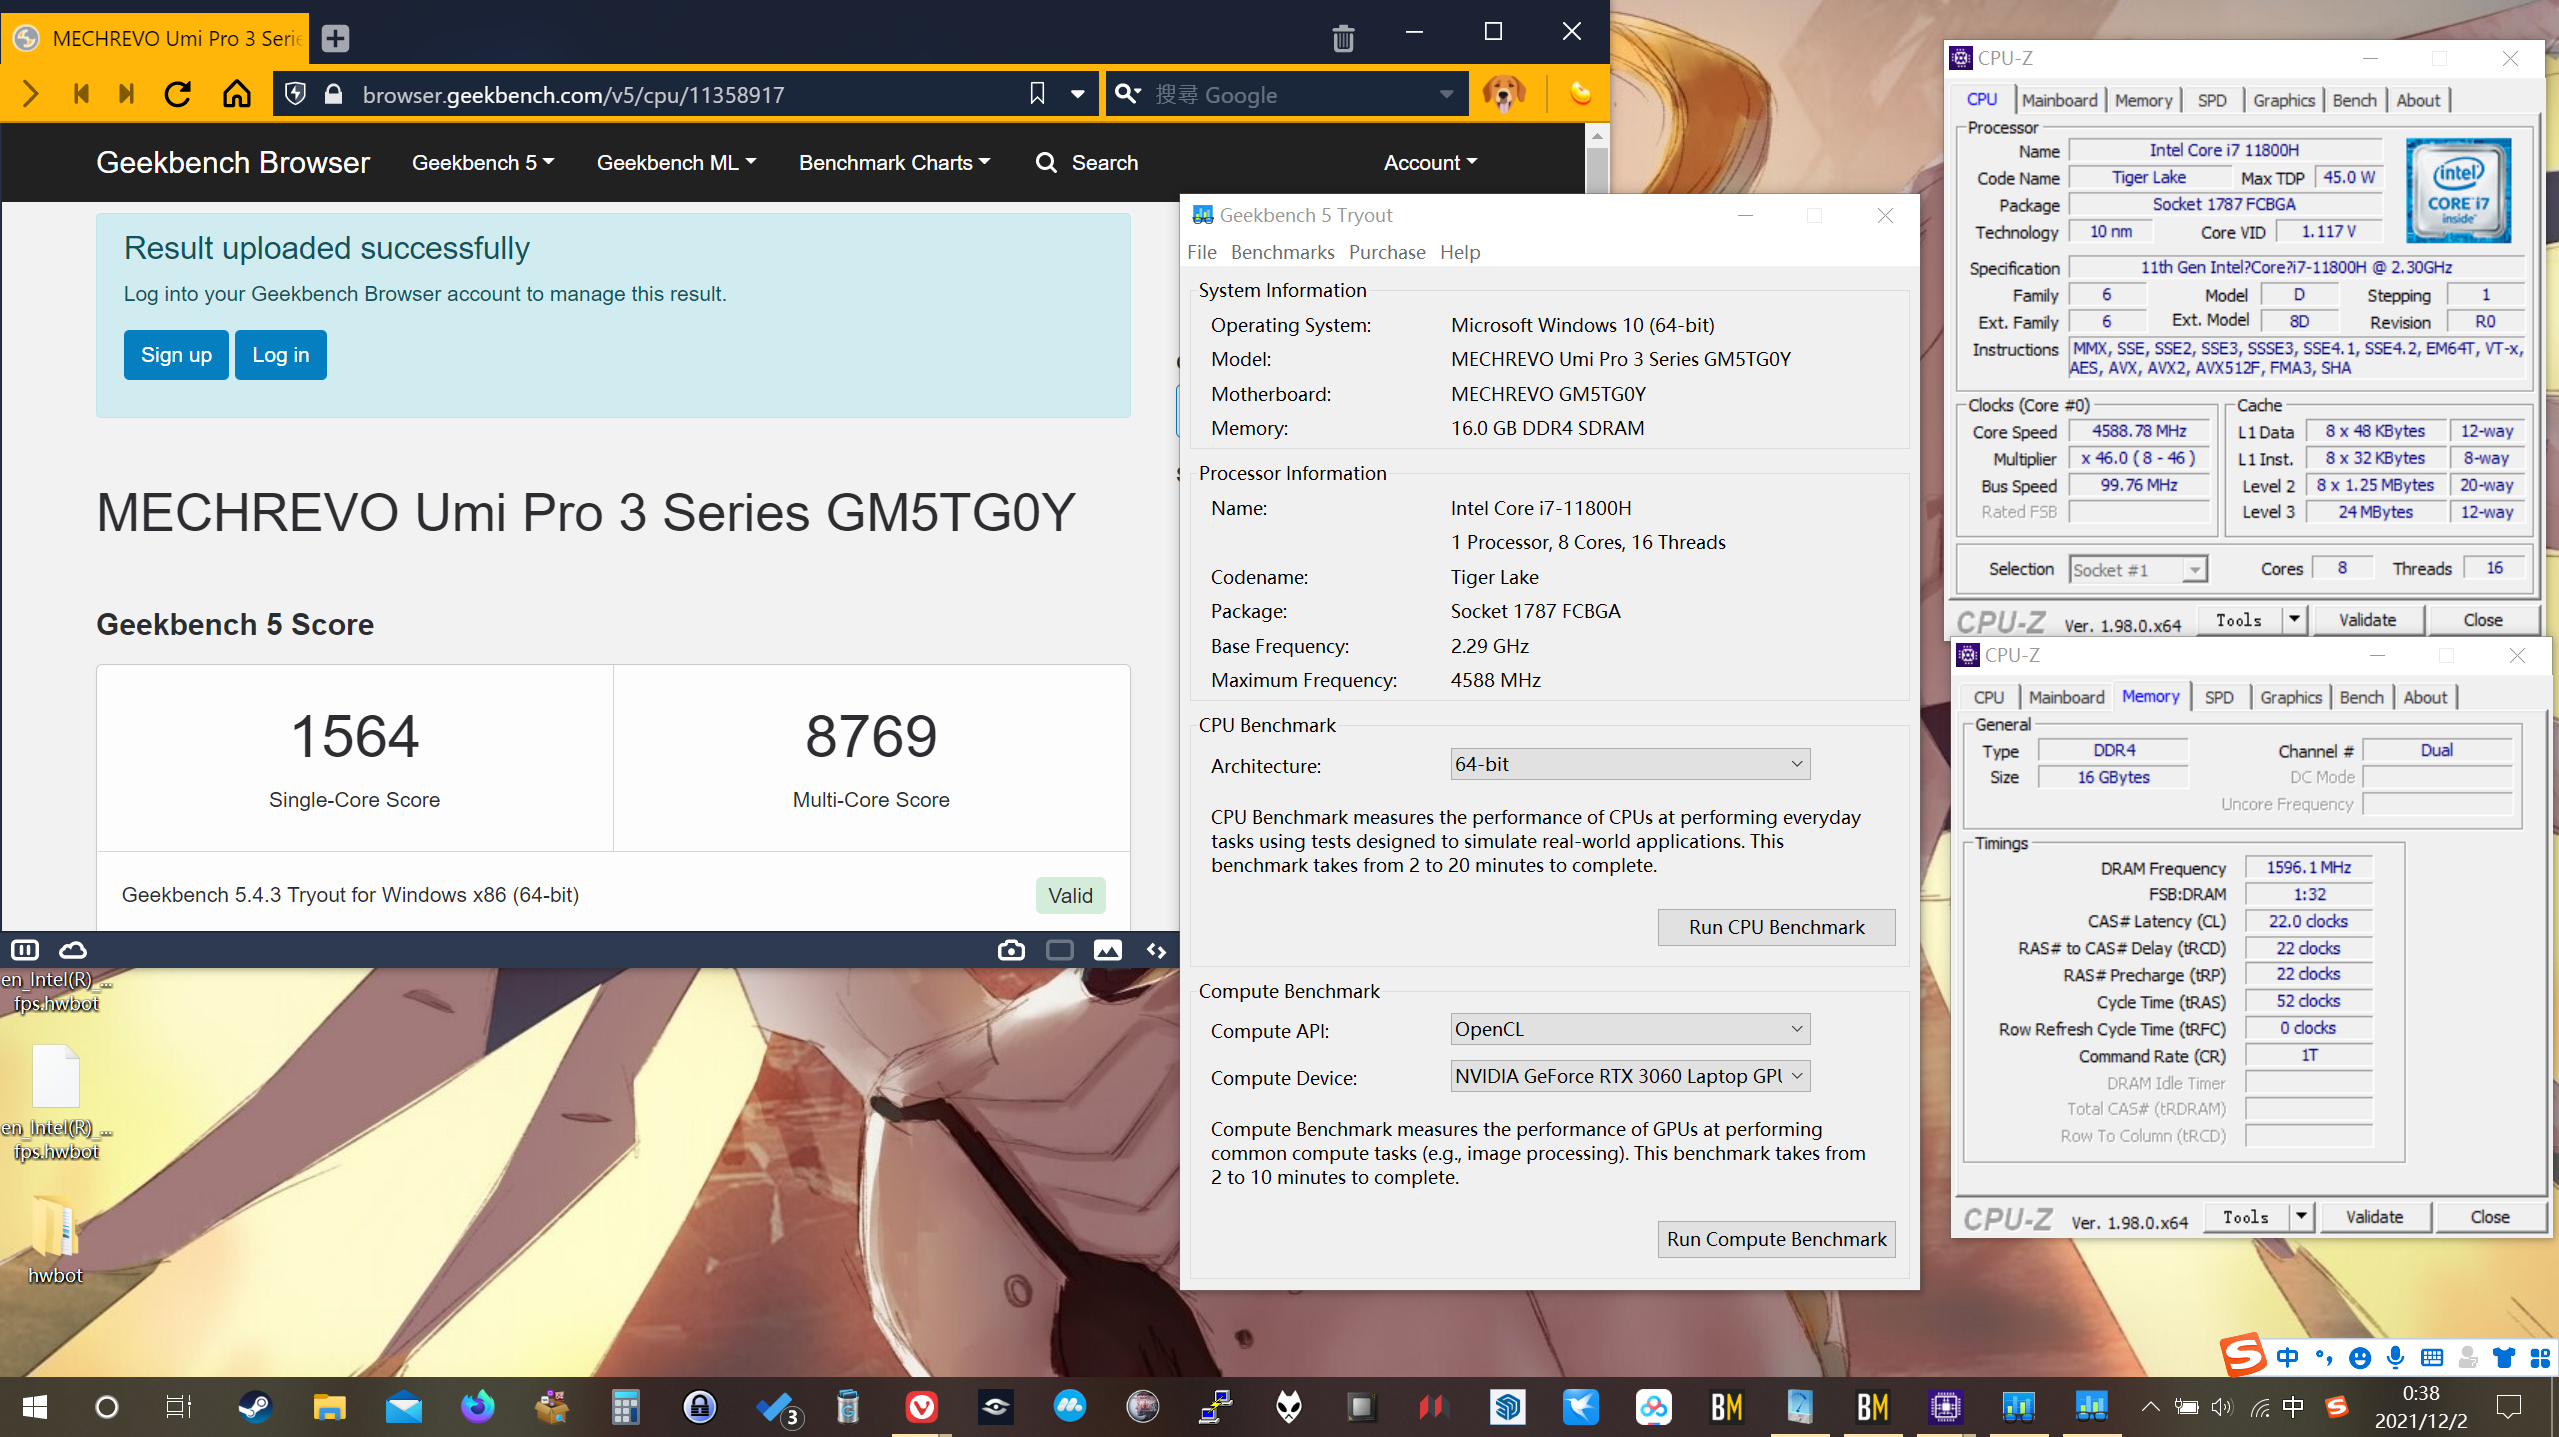Click Run Compute Benchmark
Image resolution: width=2559 pixels, height=1437 pixels.
tap(1776, 1239)
